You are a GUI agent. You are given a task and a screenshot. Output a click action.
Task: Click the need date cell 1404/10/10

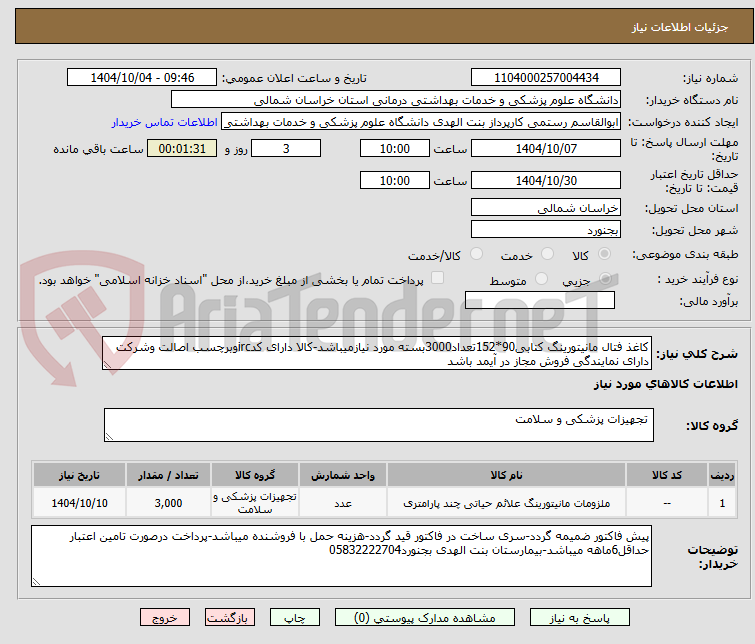[x=79, y=503]
